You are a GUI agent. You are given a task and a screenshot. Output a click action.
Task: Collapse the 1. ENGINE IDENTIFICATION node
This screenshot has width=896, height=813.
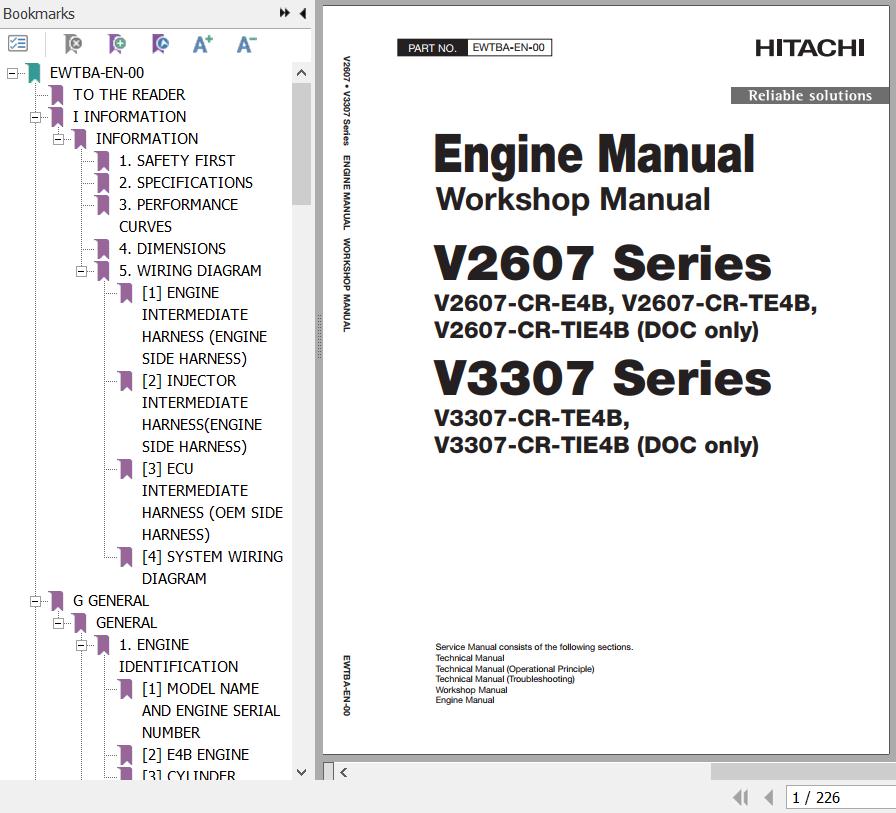pyautogui.click(x=82, y=645)
